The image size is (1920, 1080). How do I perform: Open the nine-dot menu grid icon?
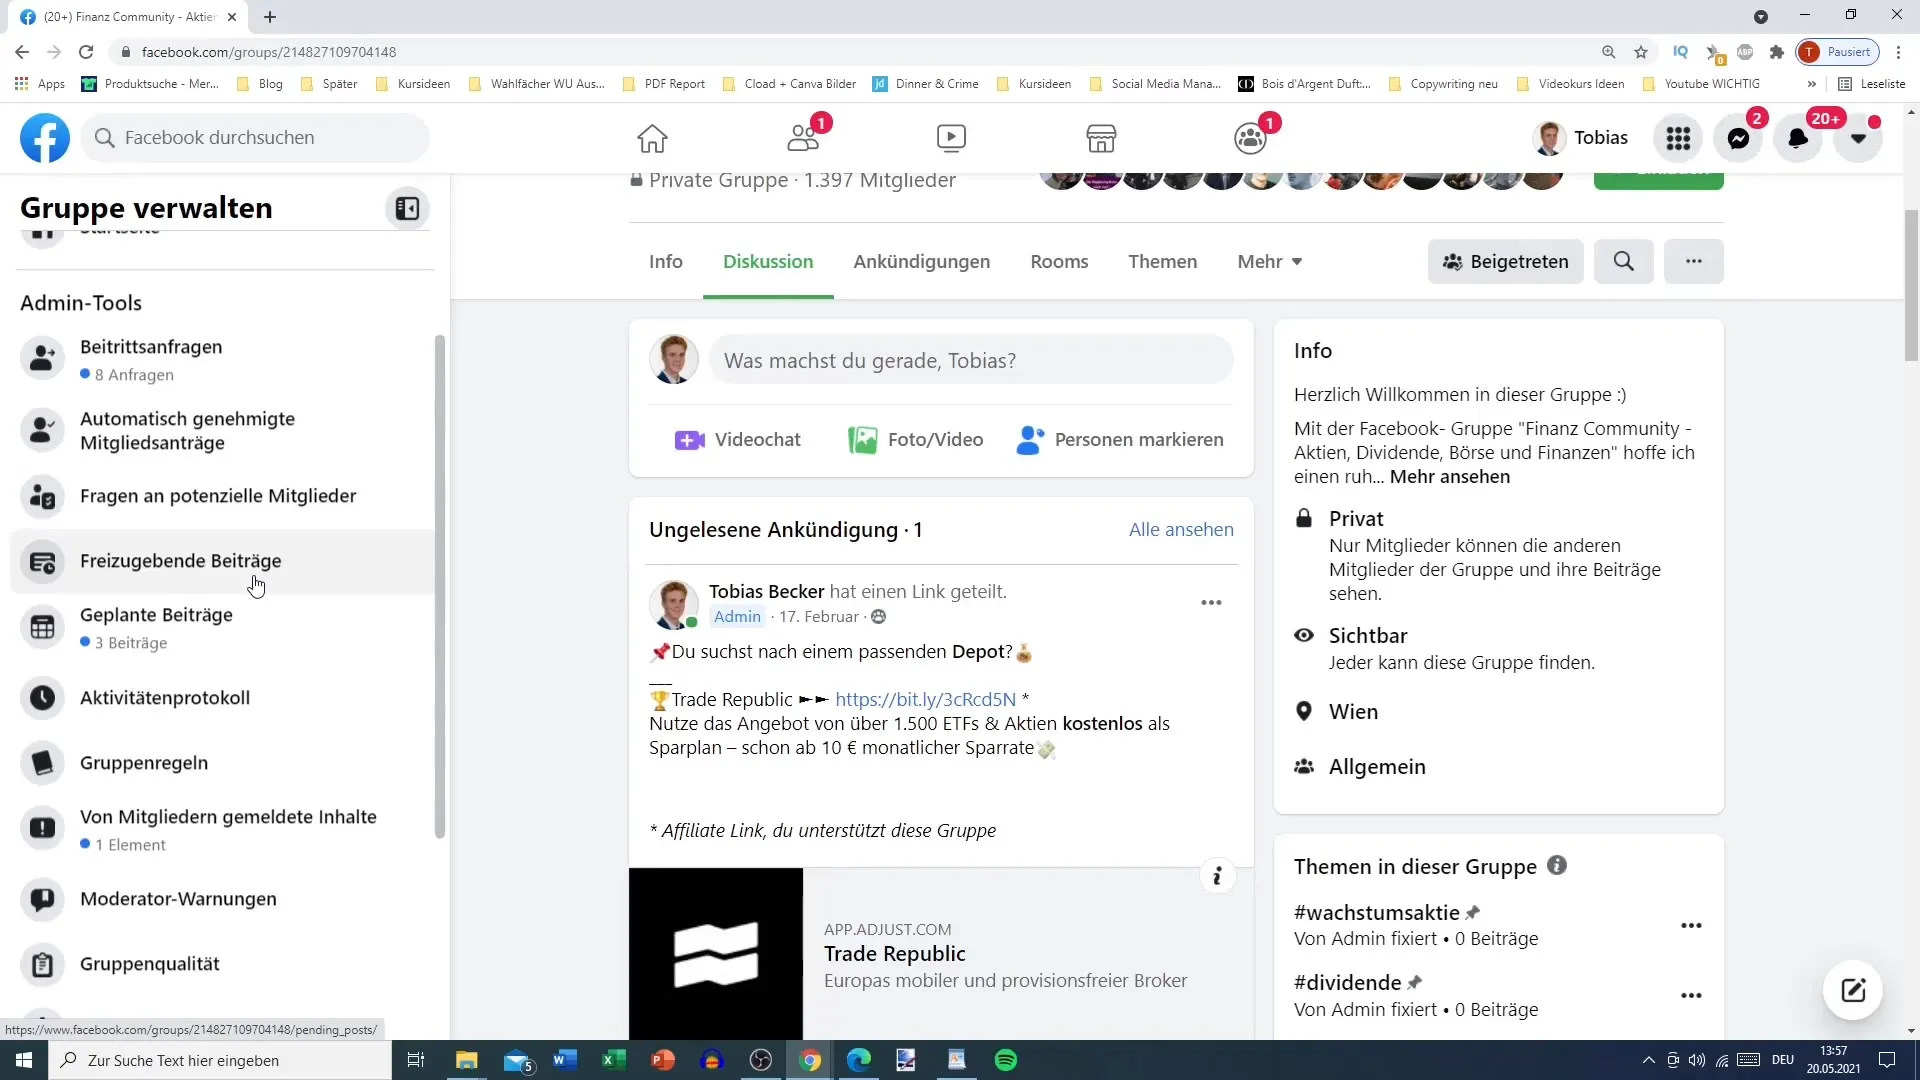[x=1678, y=138]
